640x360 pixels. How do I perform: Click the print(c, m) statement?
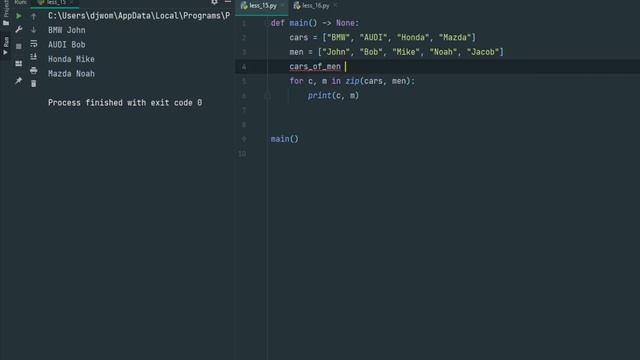click(x=333, y=96)
